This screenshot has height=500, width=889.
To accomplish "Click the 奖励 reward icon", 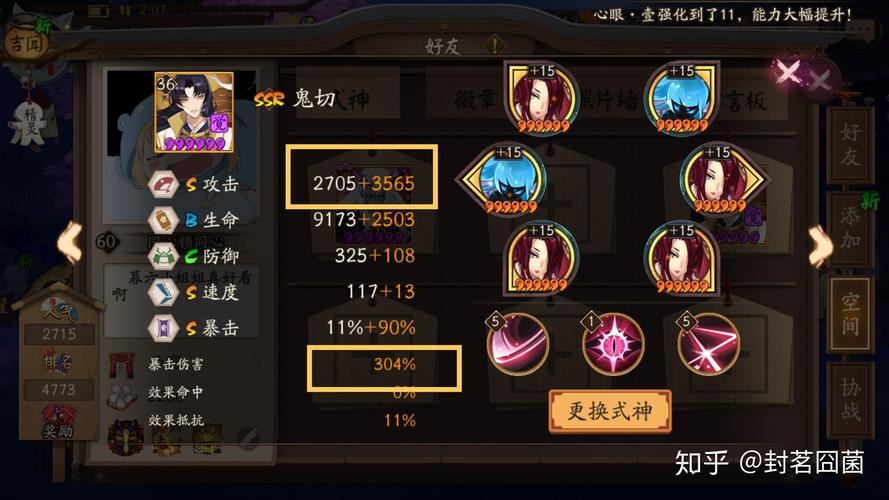I will pos(57,421).
